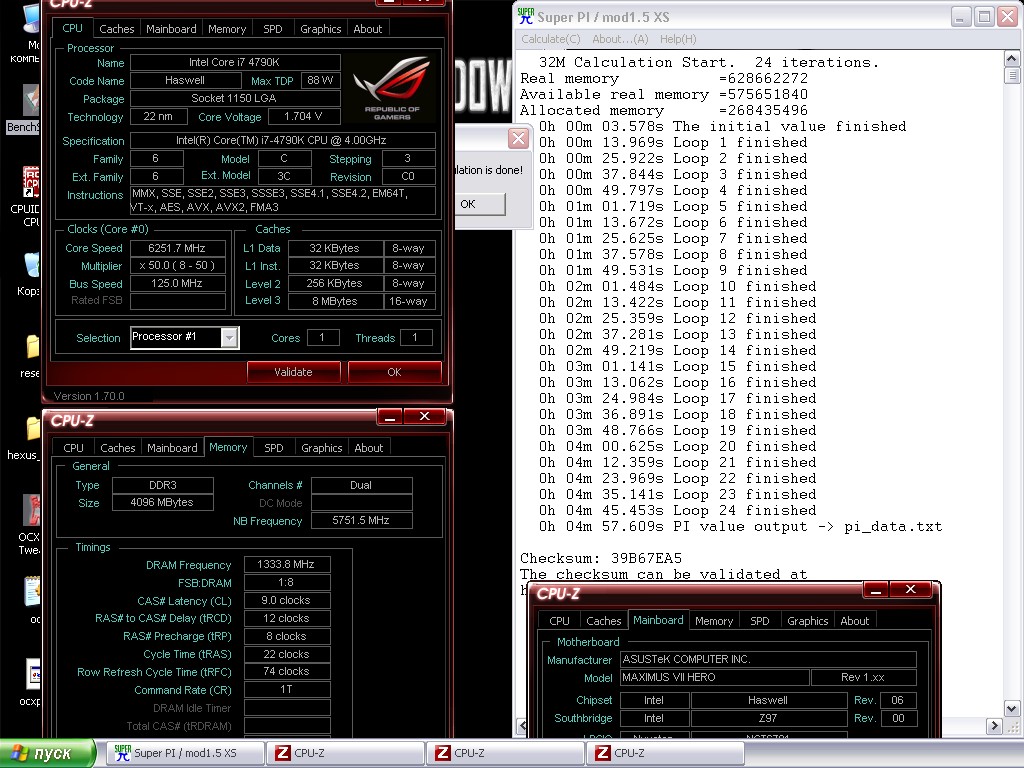Click the Super PI horizontal scrollbar right arrow
The width and height of the screenshot is (1024, 768).
(995, 726)
